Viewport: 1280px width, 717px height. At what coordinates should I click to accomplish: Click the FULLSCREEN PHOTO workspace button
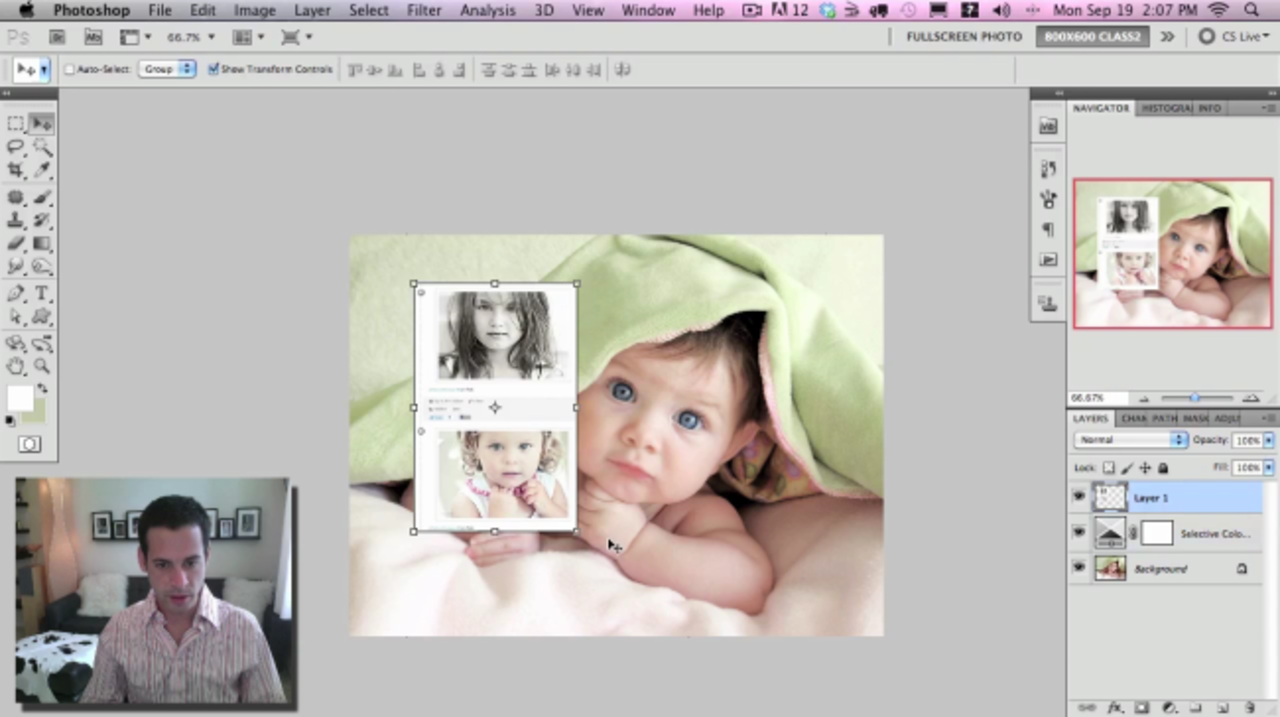963,37
